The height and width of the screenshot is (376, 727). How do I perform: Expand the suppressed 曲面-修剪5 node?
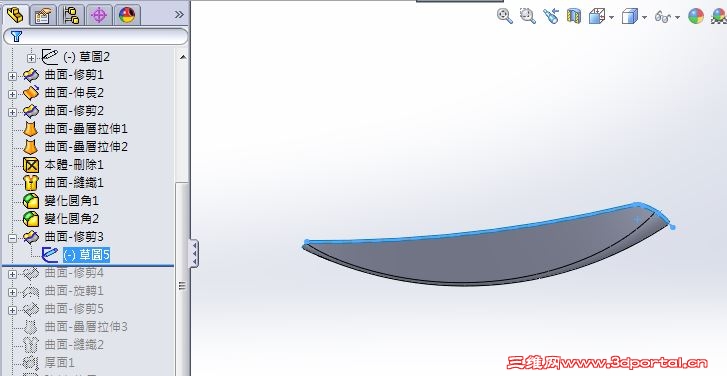[x=13, y=311]
